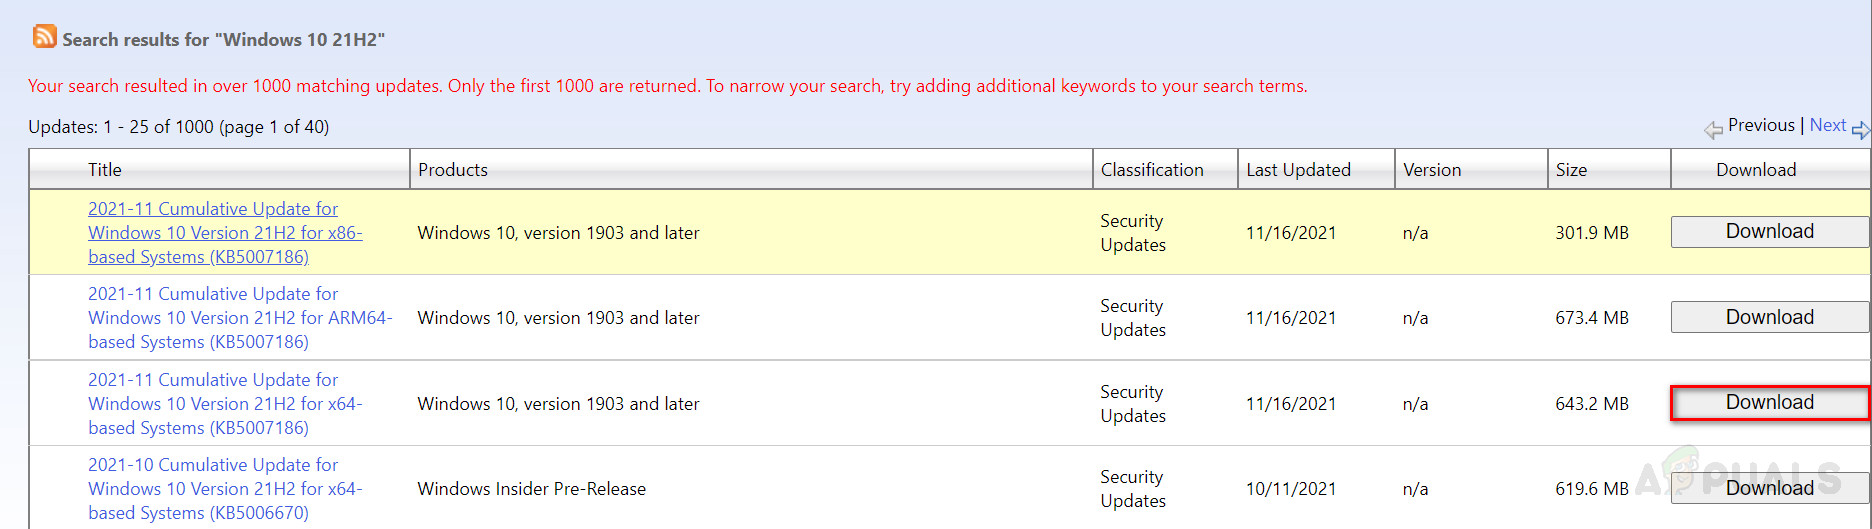This screenshot has height=529, width=1872.
Task: Sort by the Products column header
Action: click(x=453, y=170)
